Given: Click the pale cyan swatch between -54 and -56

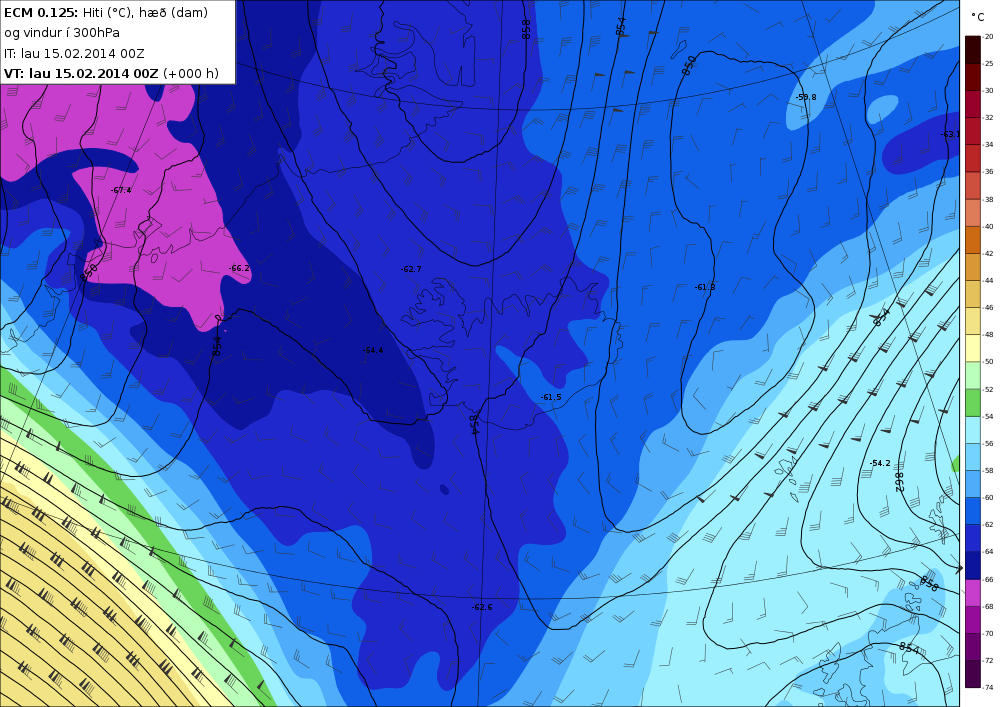Looking at the screenshot, I should (973, 430).
